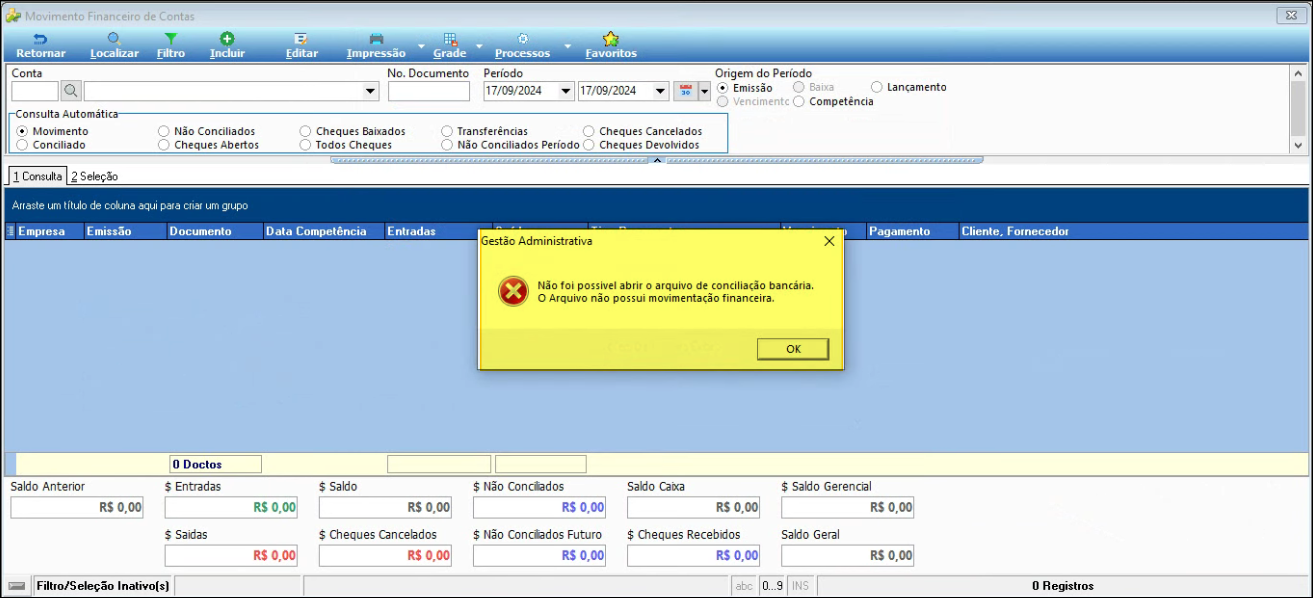Click the 0 Doctos footer cell
1313x598 pixels.
(215, 464)
